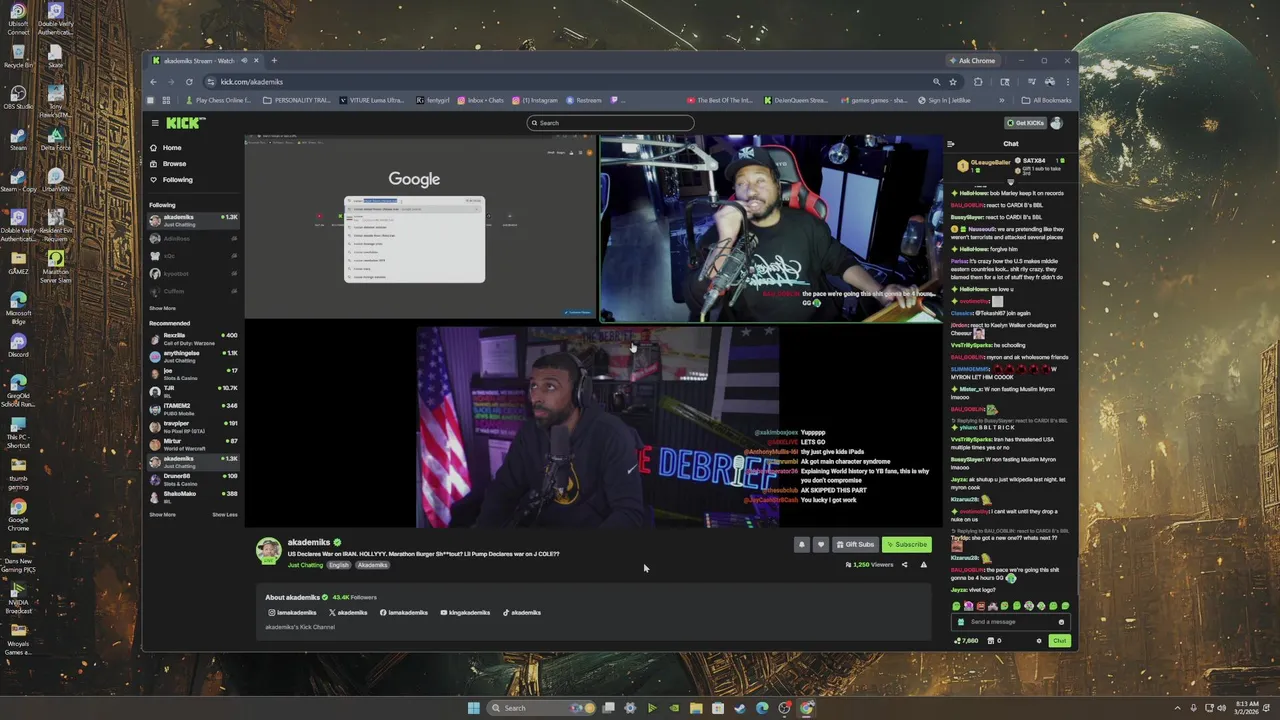Click the green KICK logo
Image resolution: width=1280 pixels, height=720 pixels.
185,123
